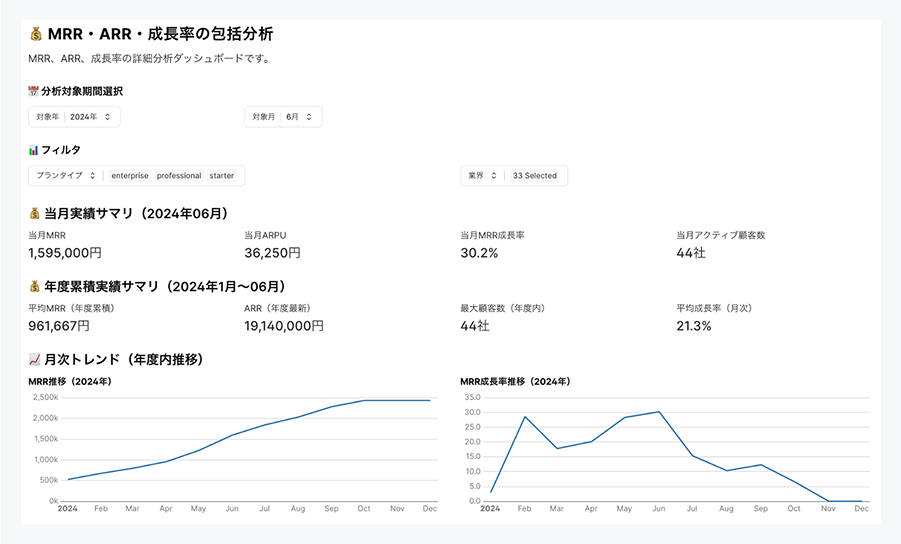Click the starter plan tag
This screenshot has width=901, height=544.
tap(222, 176)
